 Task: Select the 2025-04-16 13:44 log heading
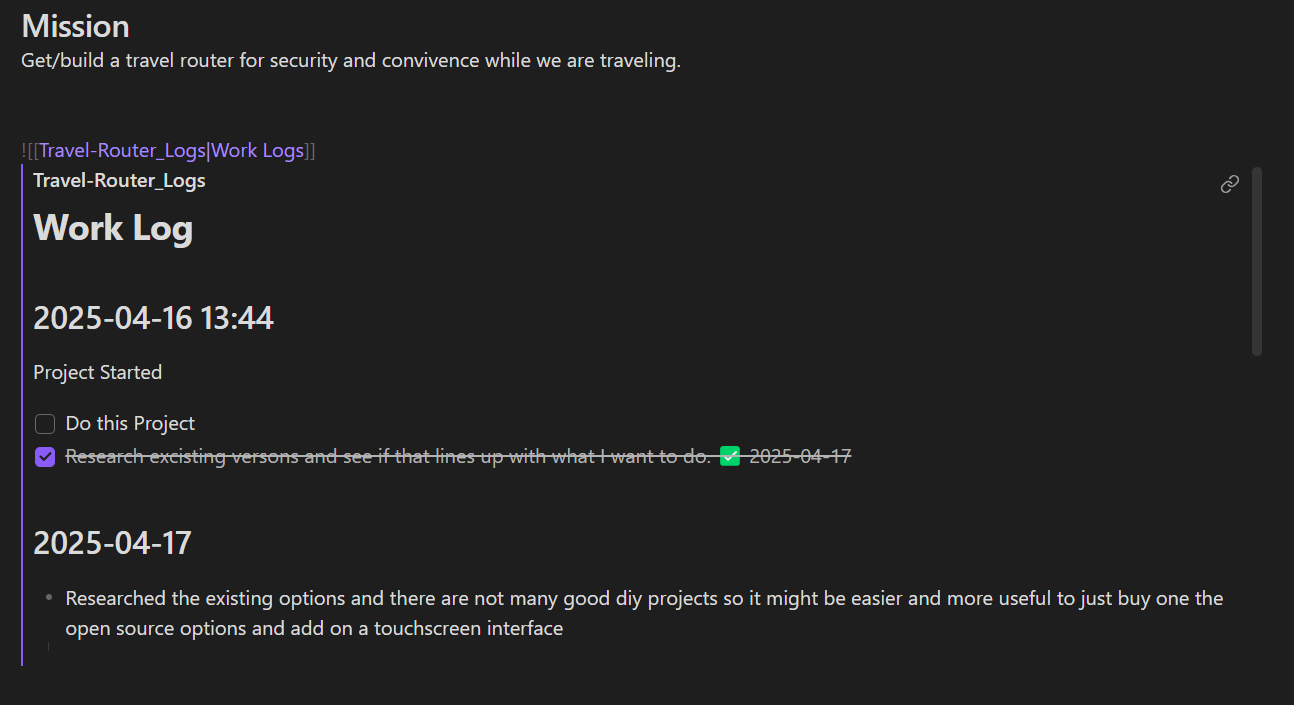153,318
